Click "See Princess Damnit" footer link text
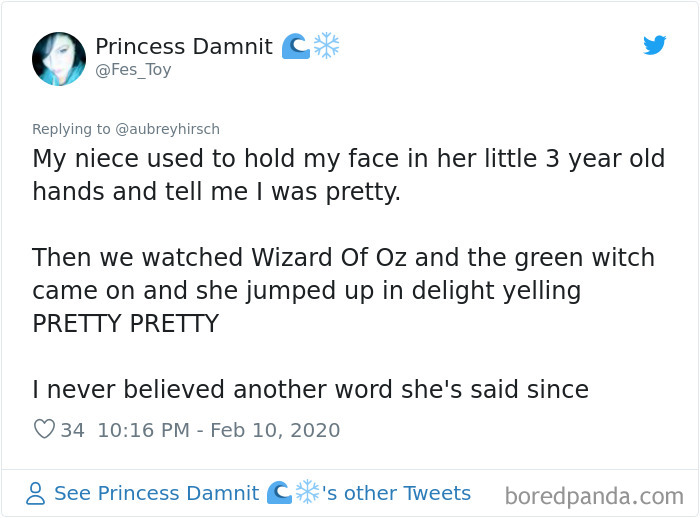This screenshot has width=700, height=518. 157,493
